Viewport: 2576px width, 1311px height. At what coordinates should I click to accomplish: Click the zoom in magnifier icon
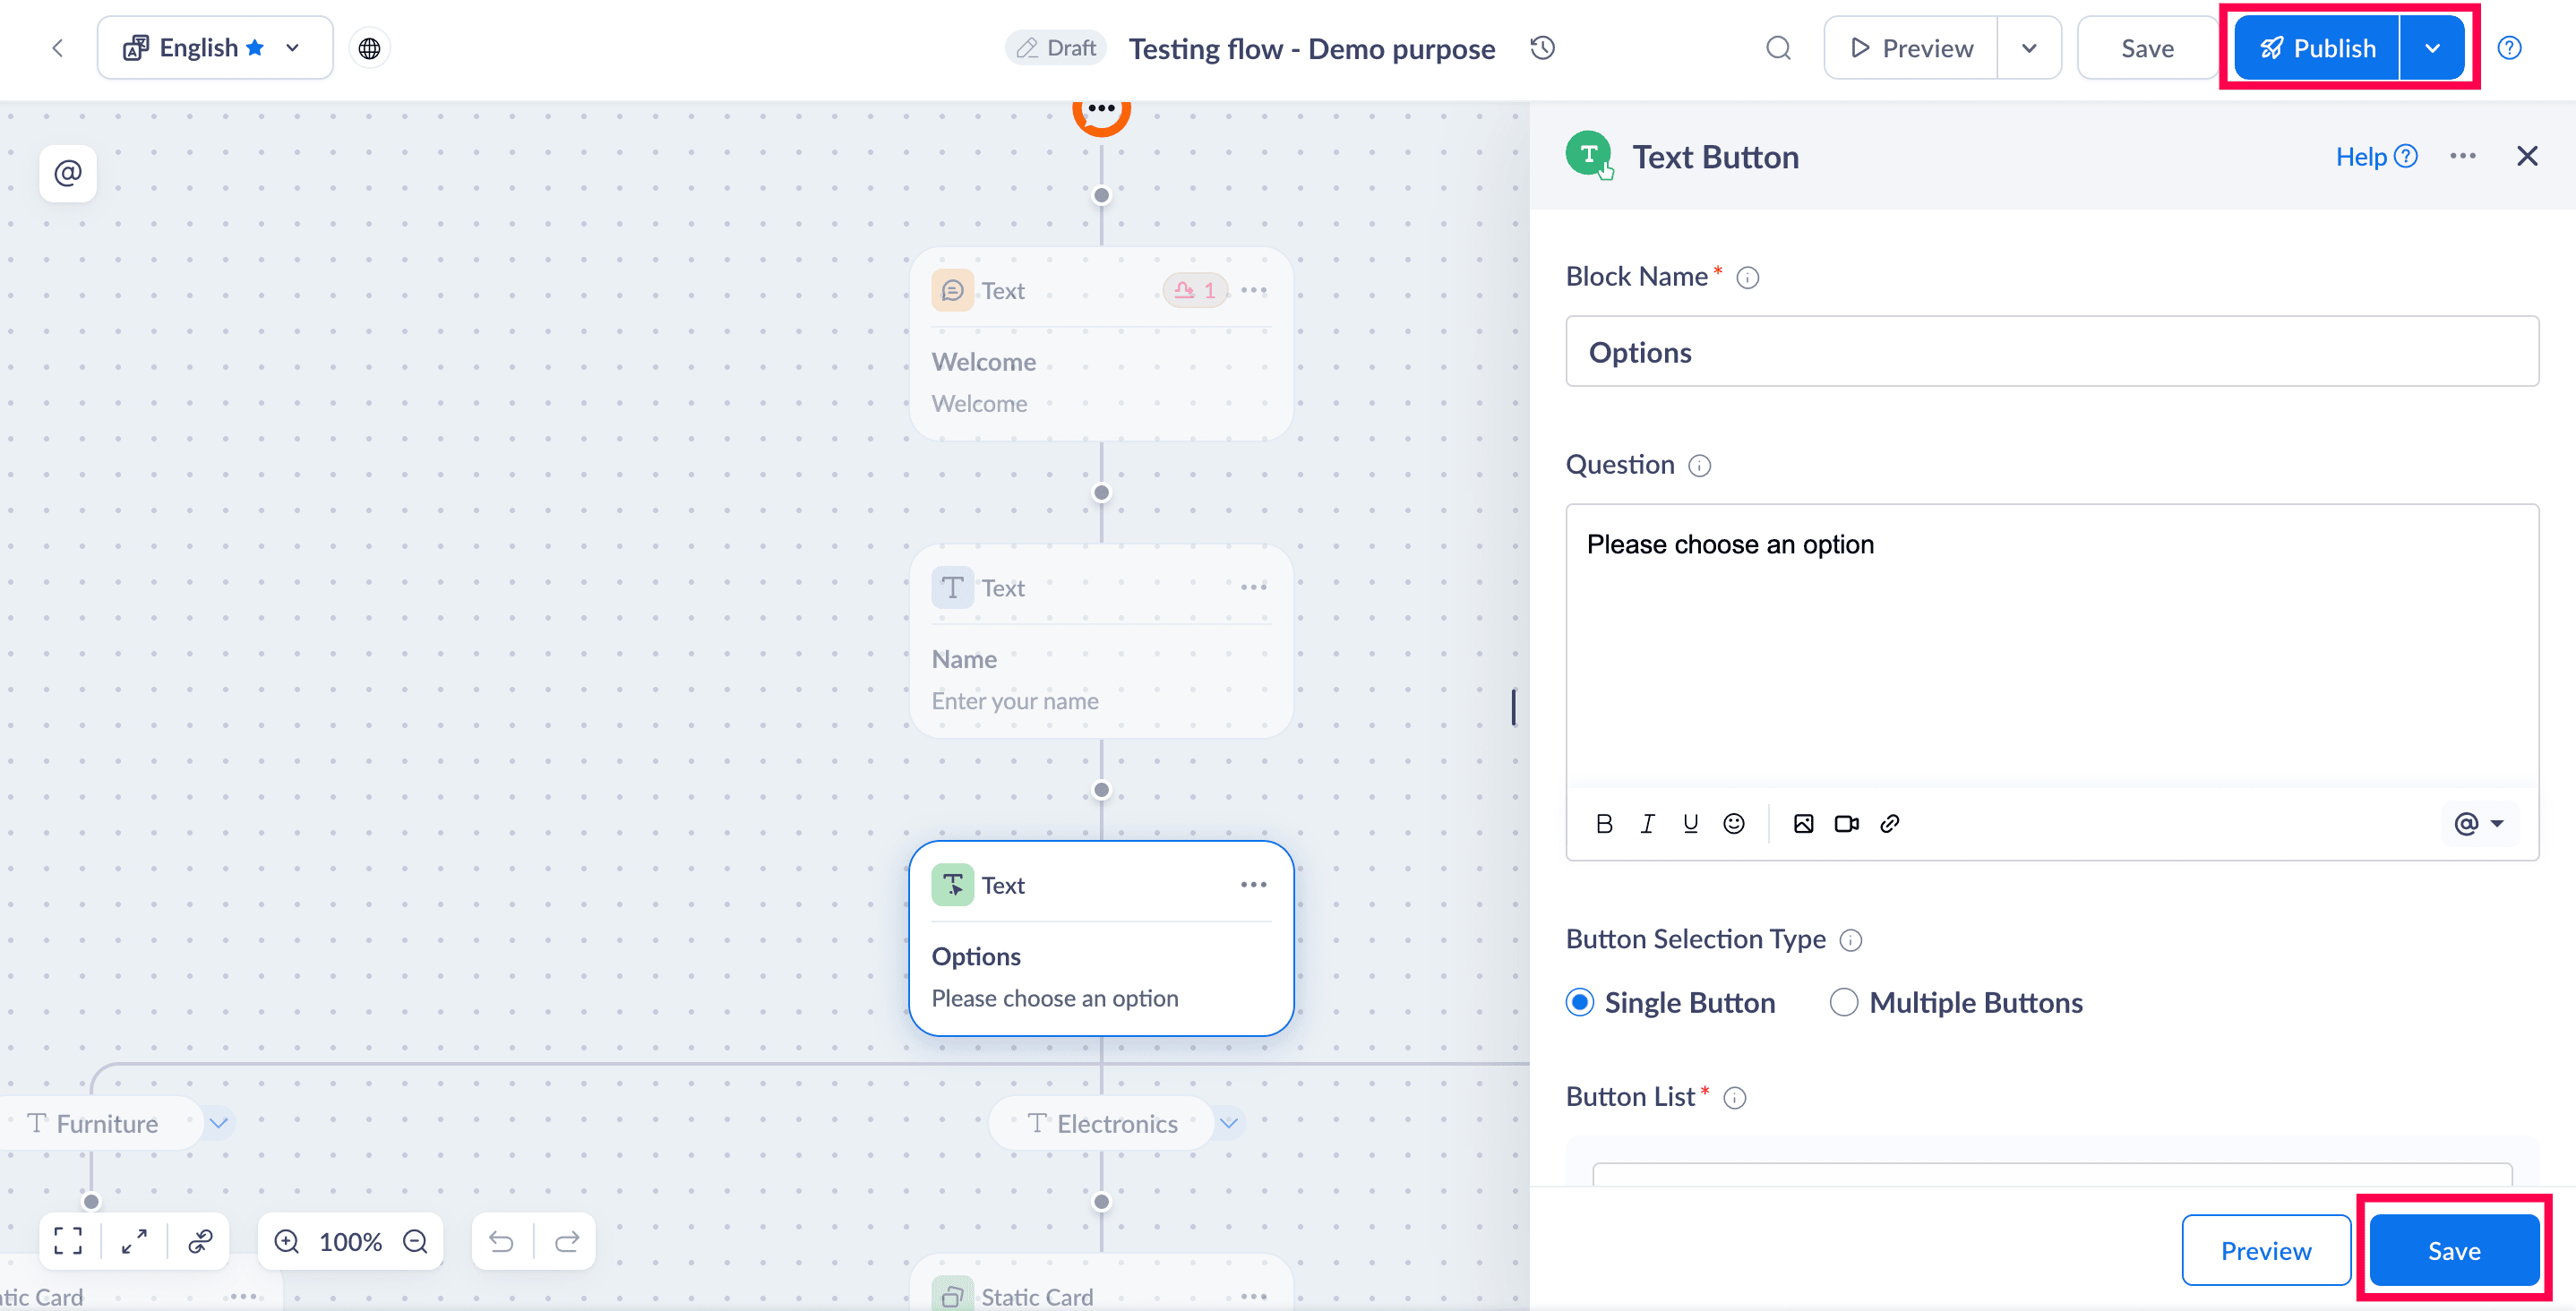coord(287,1241)
